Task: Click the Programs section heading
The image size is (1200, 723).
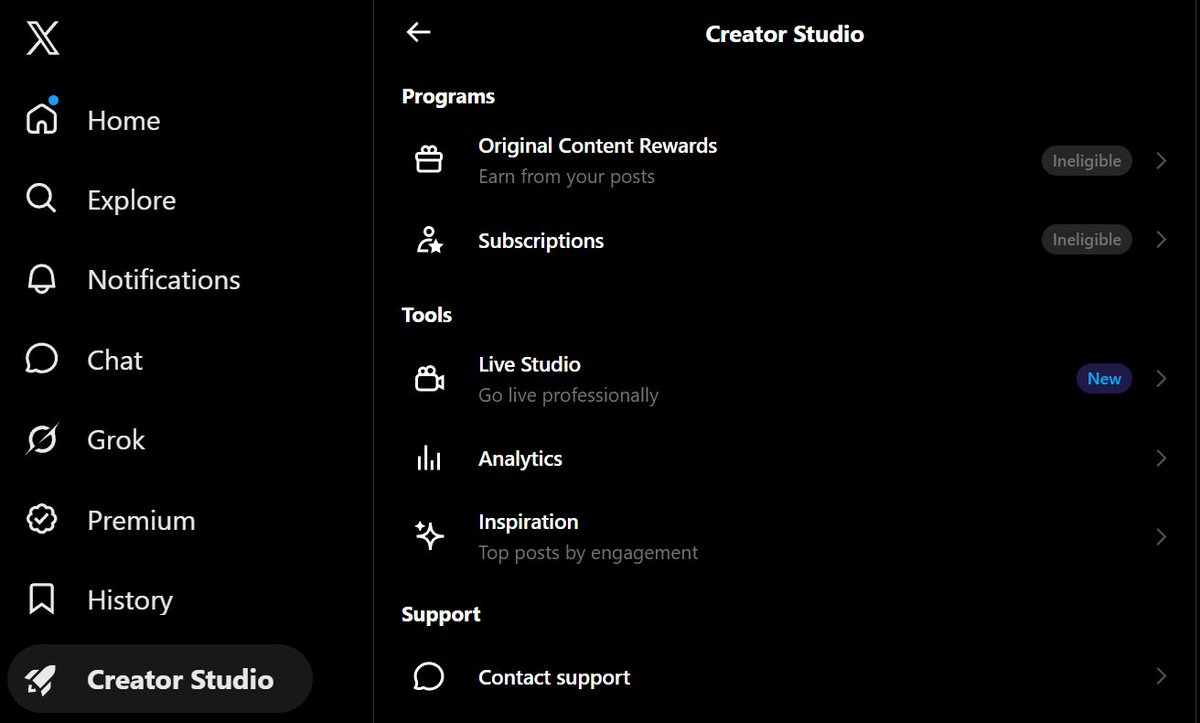Action: [x=448, y=96]
